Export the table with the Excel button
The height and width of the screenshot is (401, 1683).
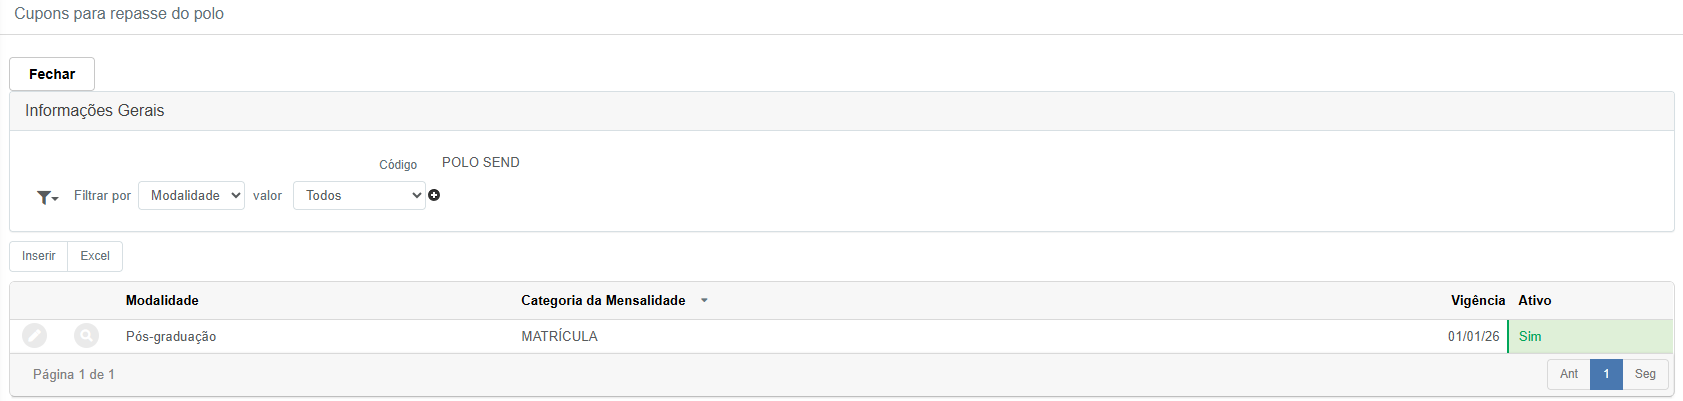click(x=95, y=256)
